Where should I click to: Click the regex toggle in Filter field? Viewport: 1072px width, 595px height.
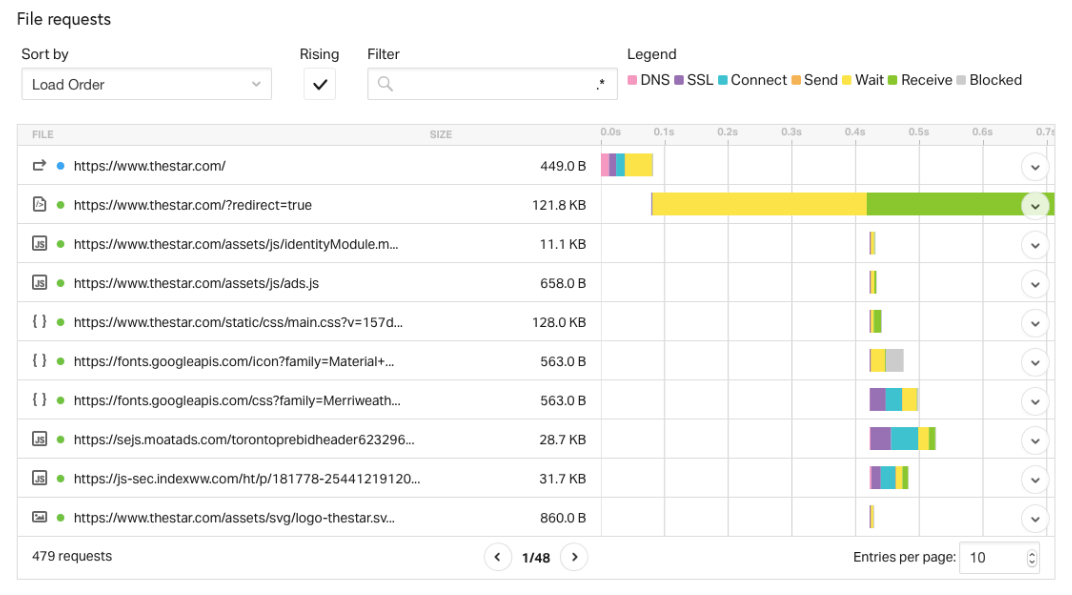(600, 85)
